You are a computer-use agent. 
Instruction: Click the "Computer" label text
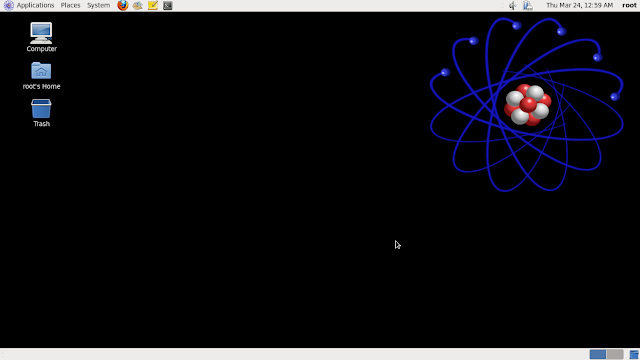(42, 49)
